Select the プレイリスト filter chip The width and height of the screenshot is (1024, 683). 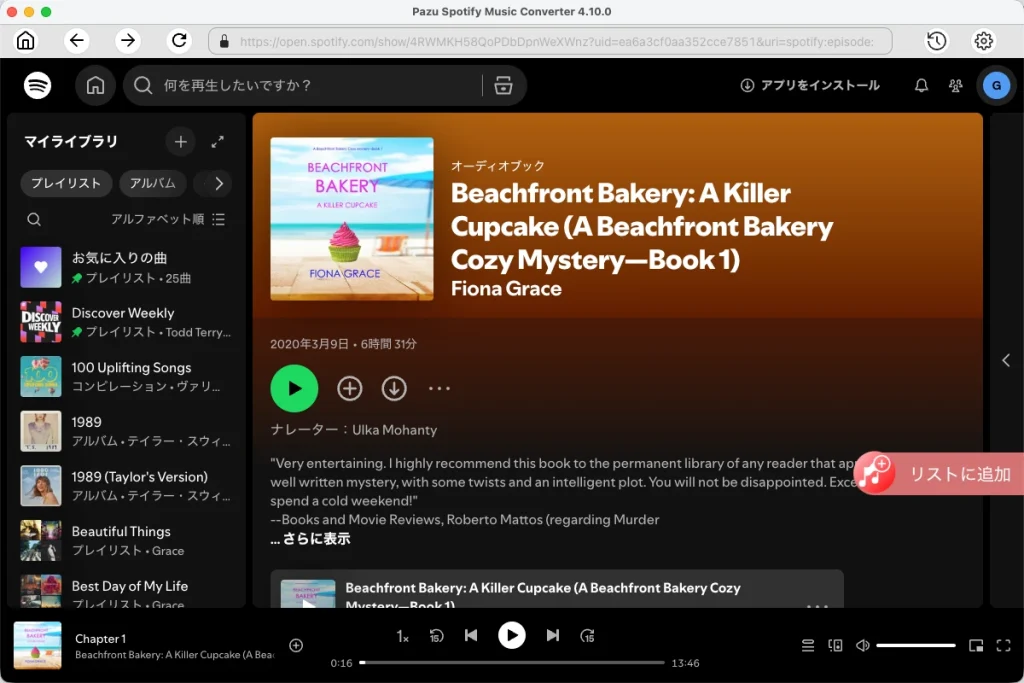66,183
